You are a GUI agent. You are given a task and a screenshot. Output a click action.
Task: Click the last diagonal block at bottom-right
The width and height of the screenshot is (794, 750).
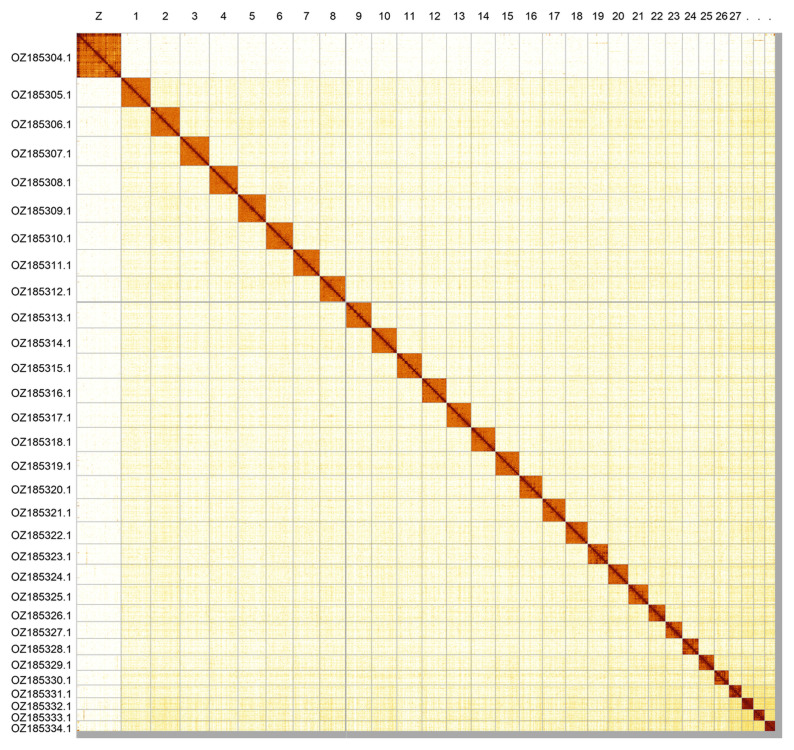tap(769, 727)
